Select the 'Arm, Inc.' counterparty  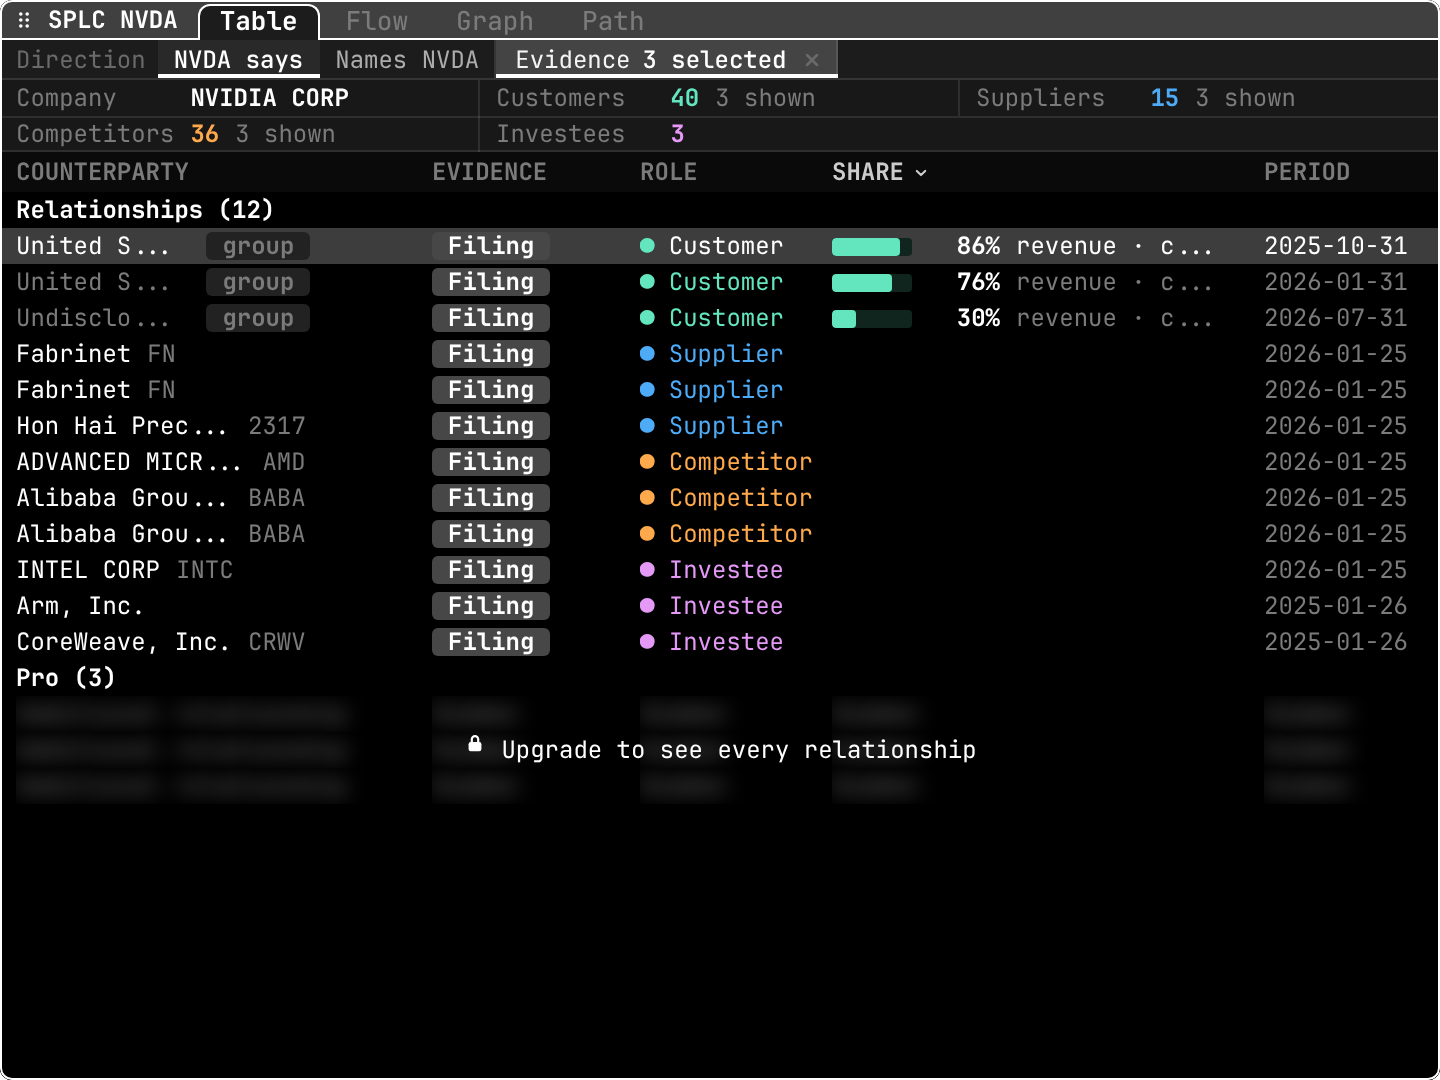pos(80,606)
